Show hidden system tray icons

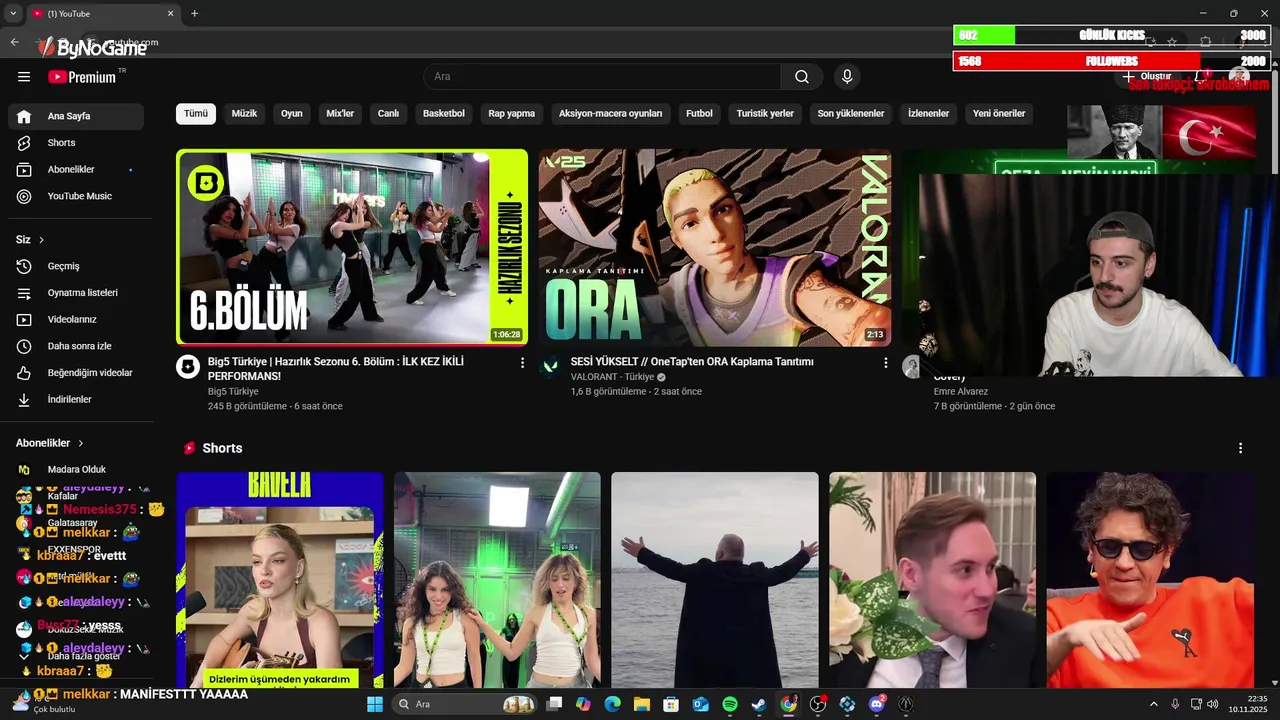(1153, 704)
